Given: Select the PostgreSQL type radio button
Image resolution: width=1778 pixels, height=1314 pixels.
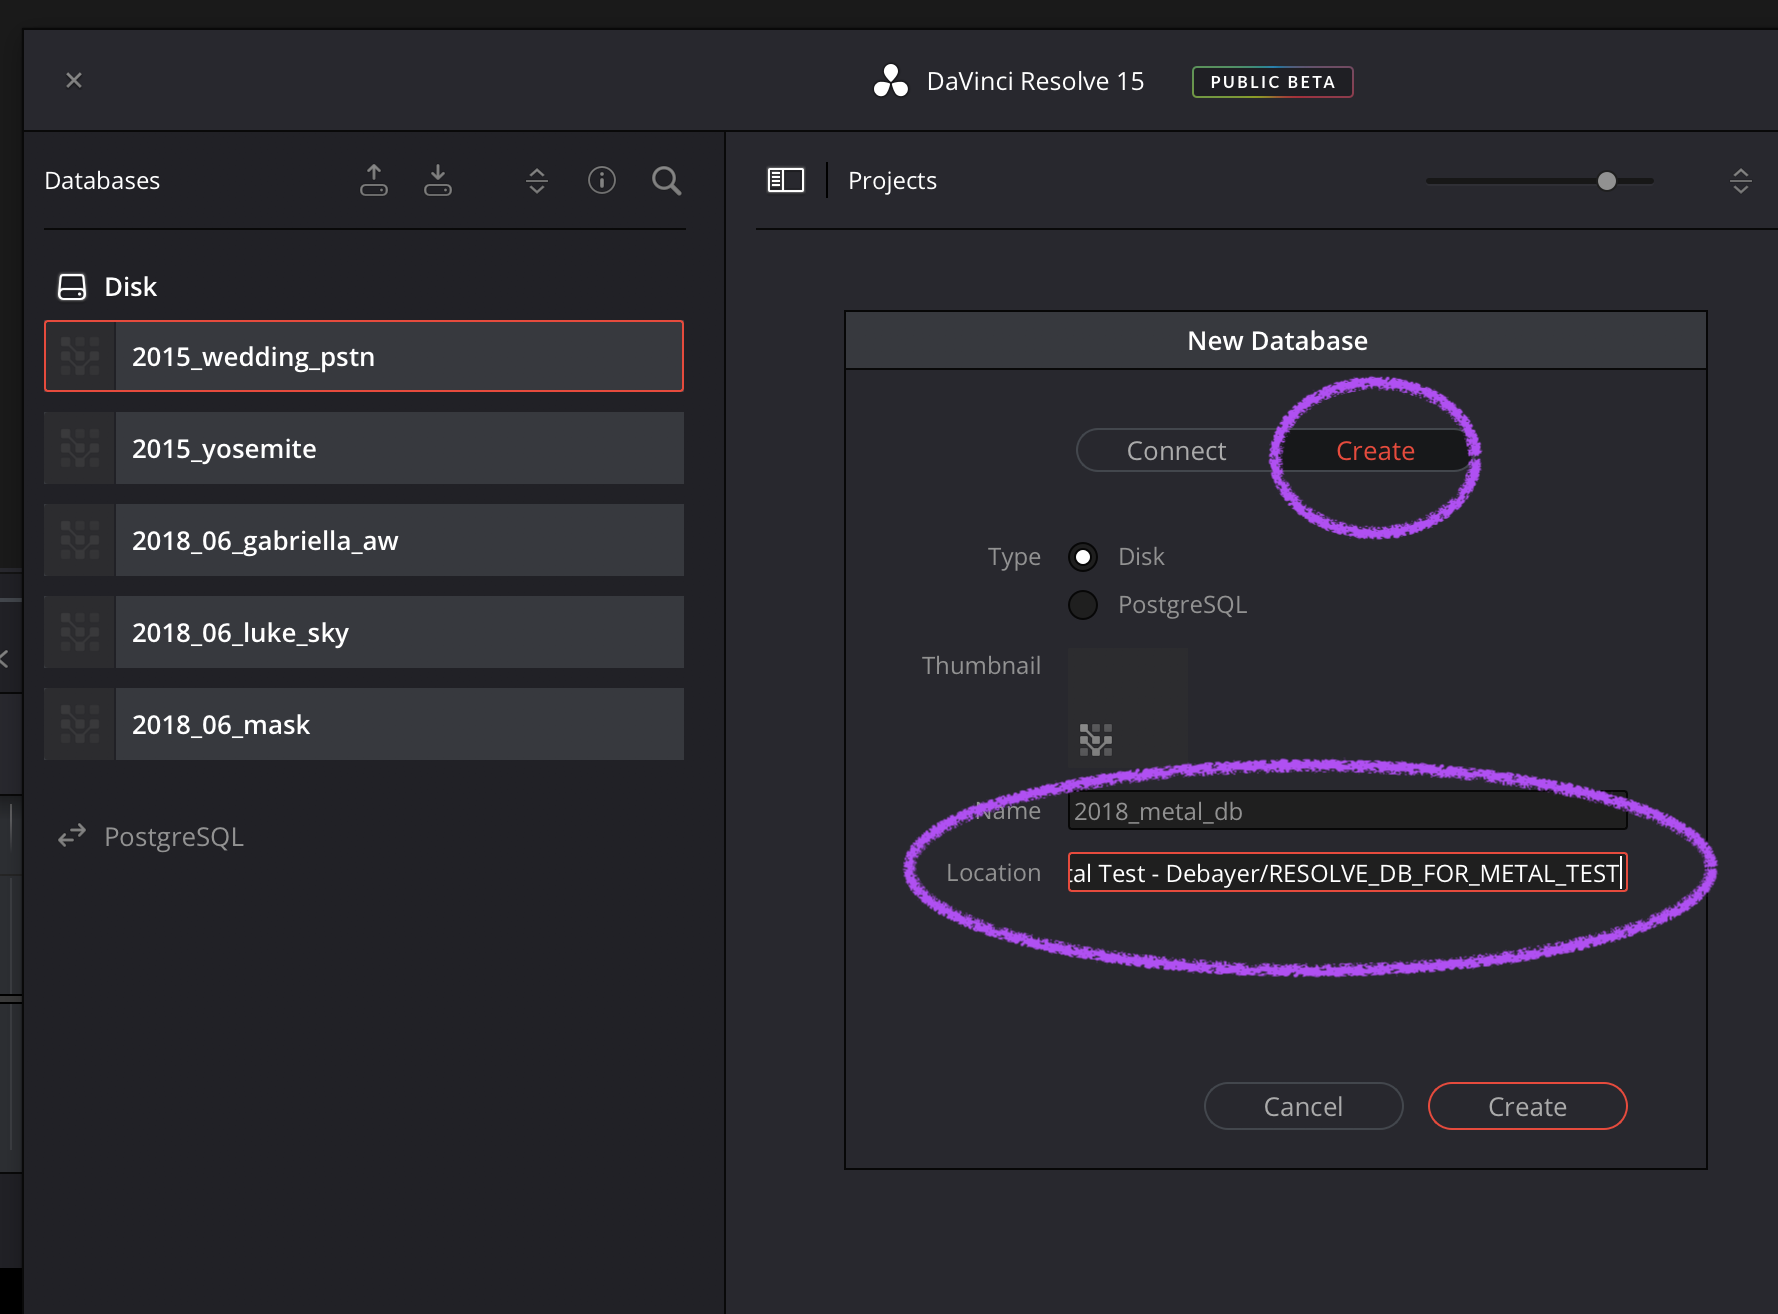Looking at the screenshot, I should pyautogui.click(x=1083, y=605).
